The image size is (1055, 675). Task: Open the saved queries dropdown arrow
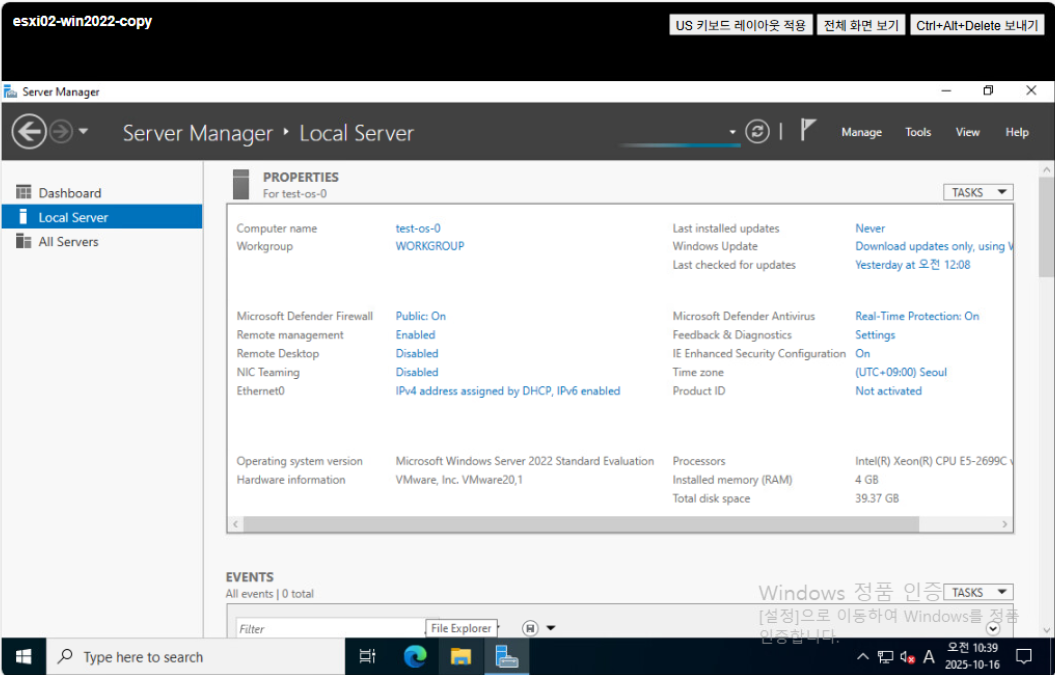coord(551,628)
